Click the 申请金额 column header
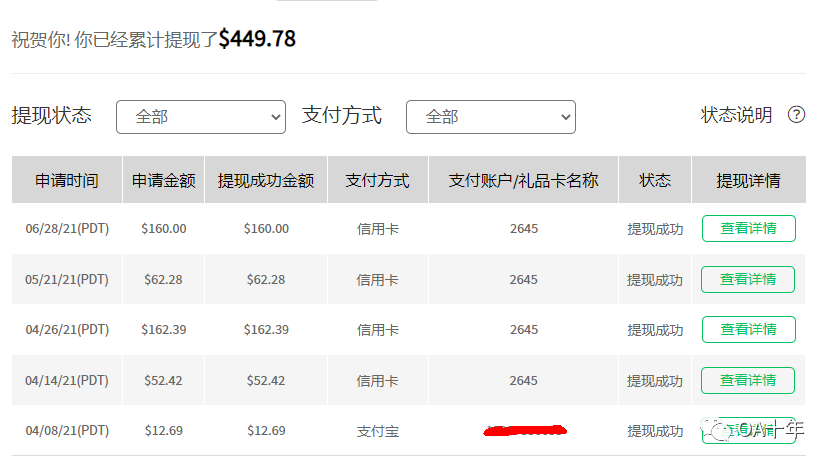Image resolution: width=831 pixels, height=465 pixels. click(164, 181)
